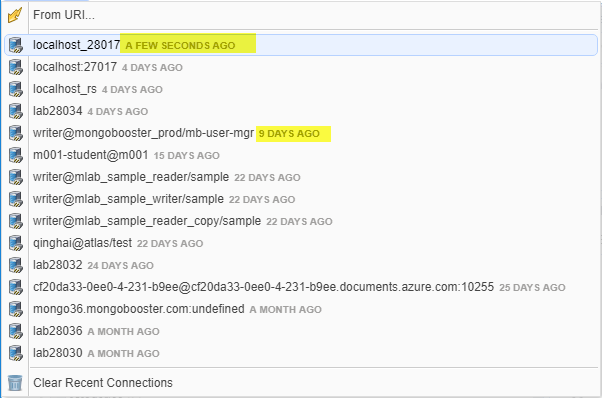
Task: Select writer@mlab_sample_reader_copy/sample entry
Action: 301,221
